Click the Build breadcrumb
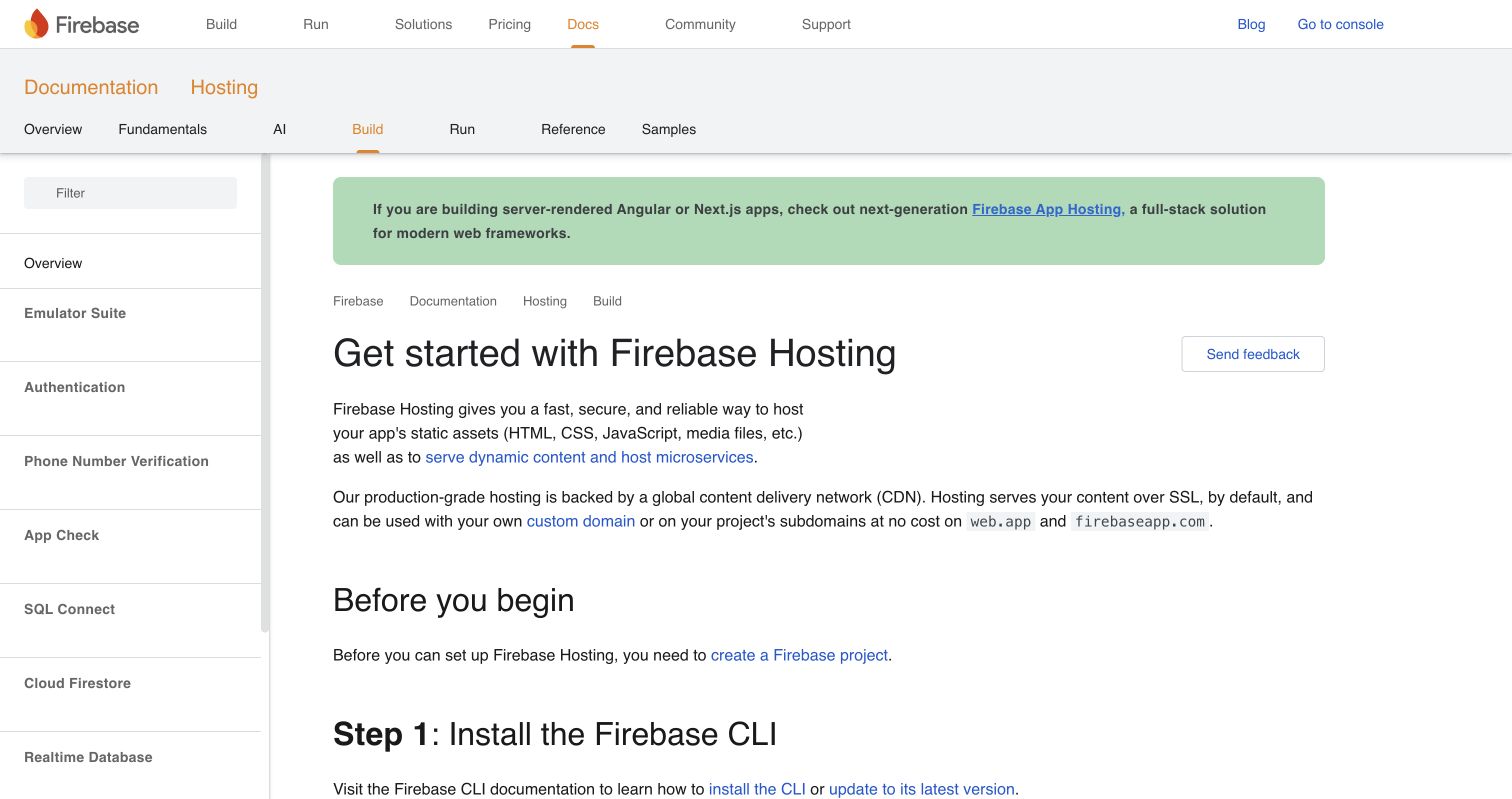The height and width of the screenshot is (799, 1512). click(607, 301)
